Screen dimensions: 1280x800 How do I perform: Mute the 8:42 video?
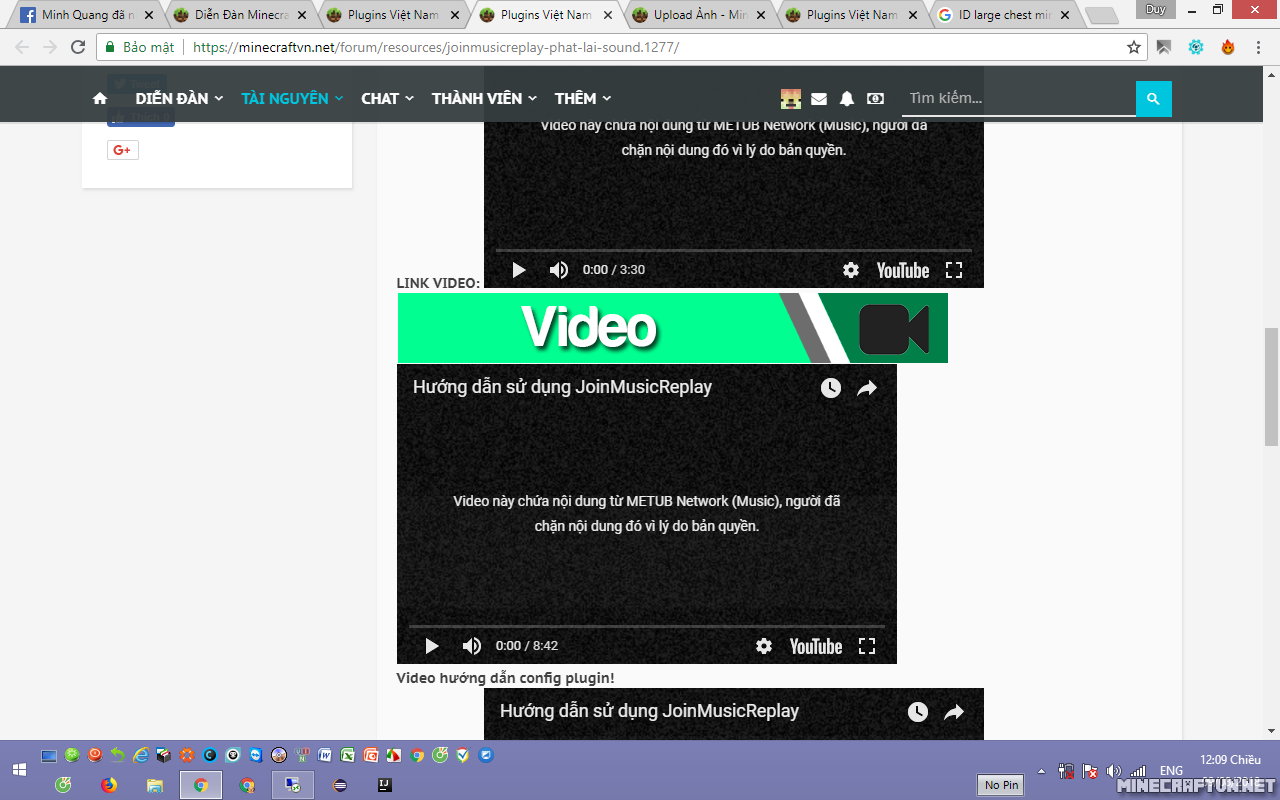472,646
